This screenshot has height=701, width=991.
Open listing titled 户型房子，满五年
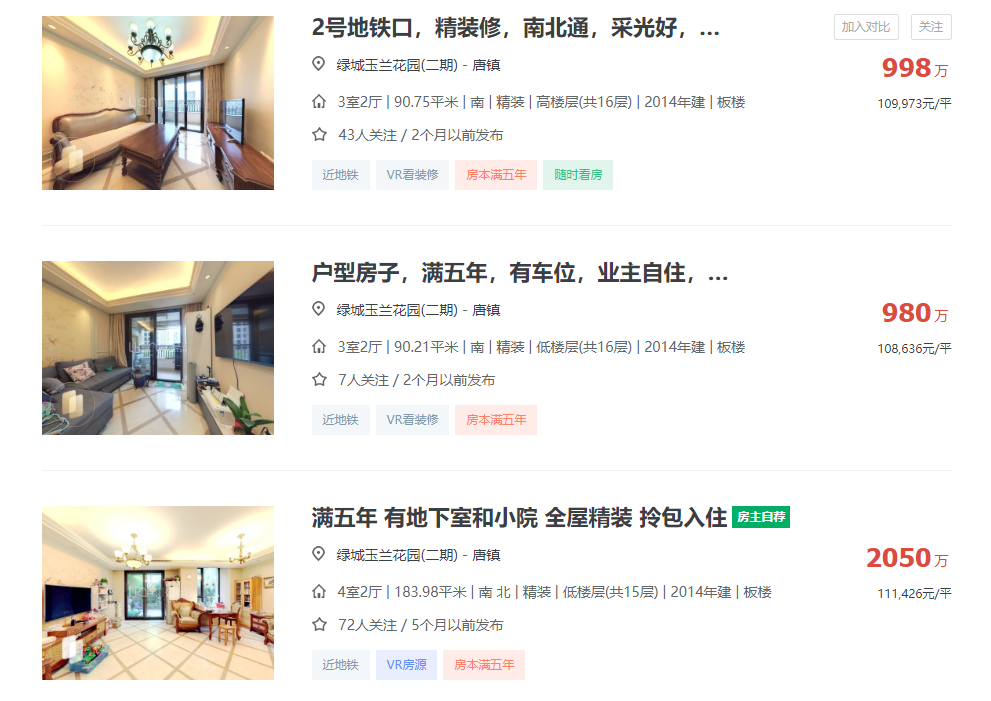click(x=520, y=273)
